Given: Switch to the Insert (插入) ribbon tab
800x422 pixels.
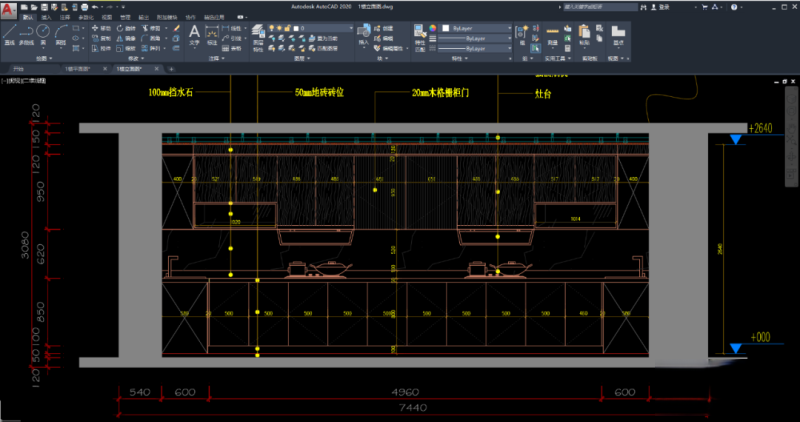Looking at the screenshot, I should pyautogui.click(x=45, y=18).
